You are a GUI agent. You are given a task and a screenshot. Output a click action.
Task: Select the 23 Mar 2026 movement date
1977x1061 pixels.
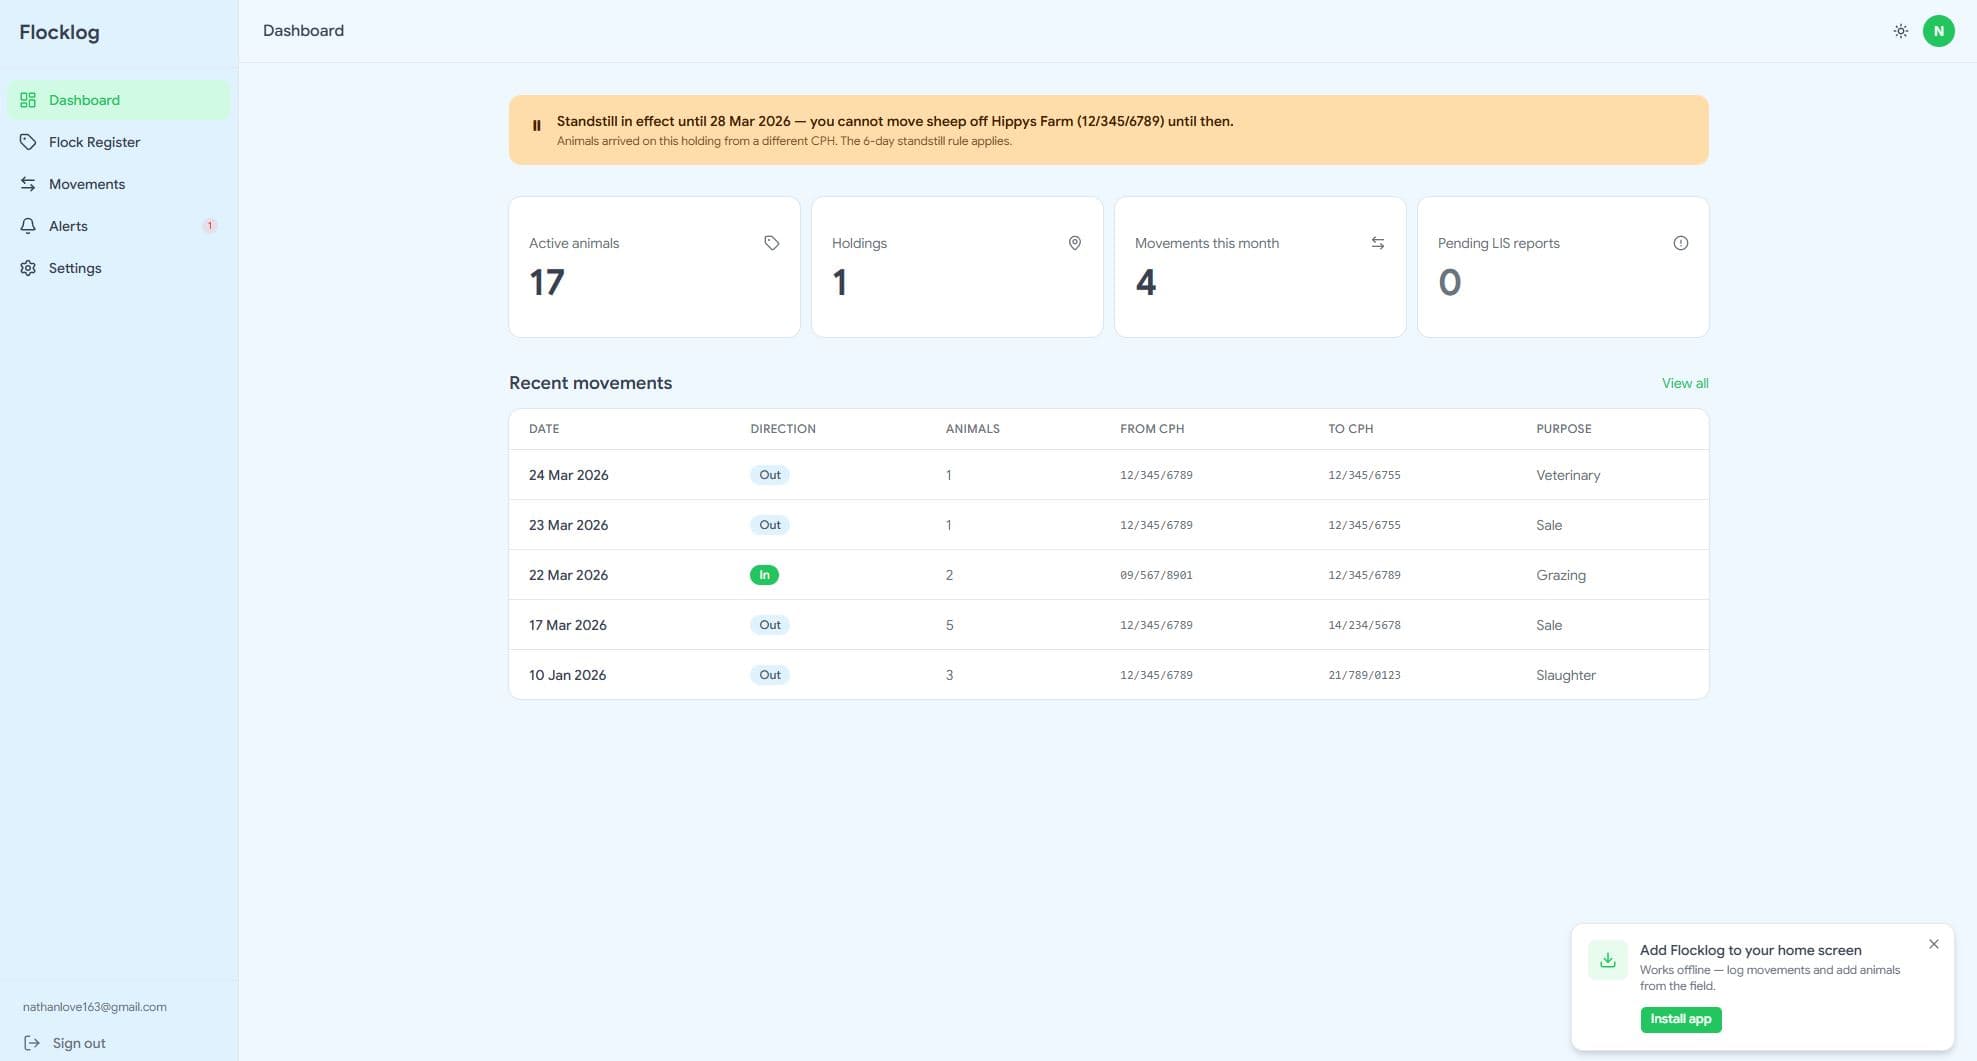(569, 525)
